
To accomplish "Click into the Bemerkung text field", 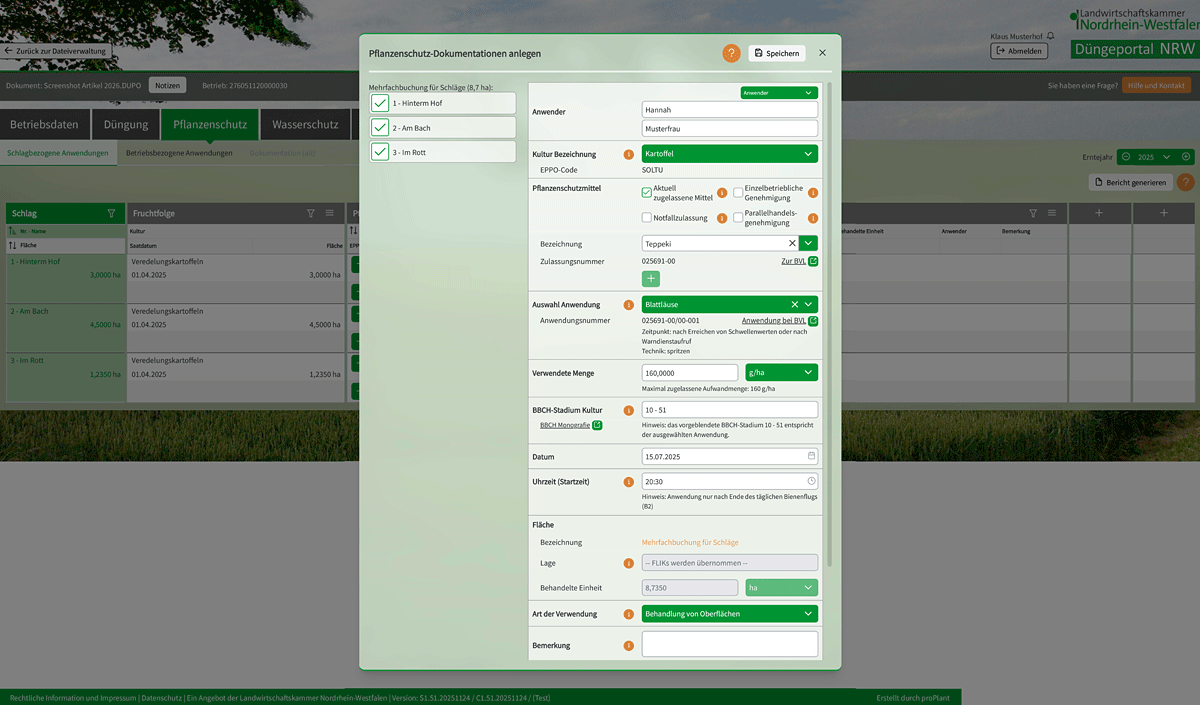I will [x=729, y=645].
